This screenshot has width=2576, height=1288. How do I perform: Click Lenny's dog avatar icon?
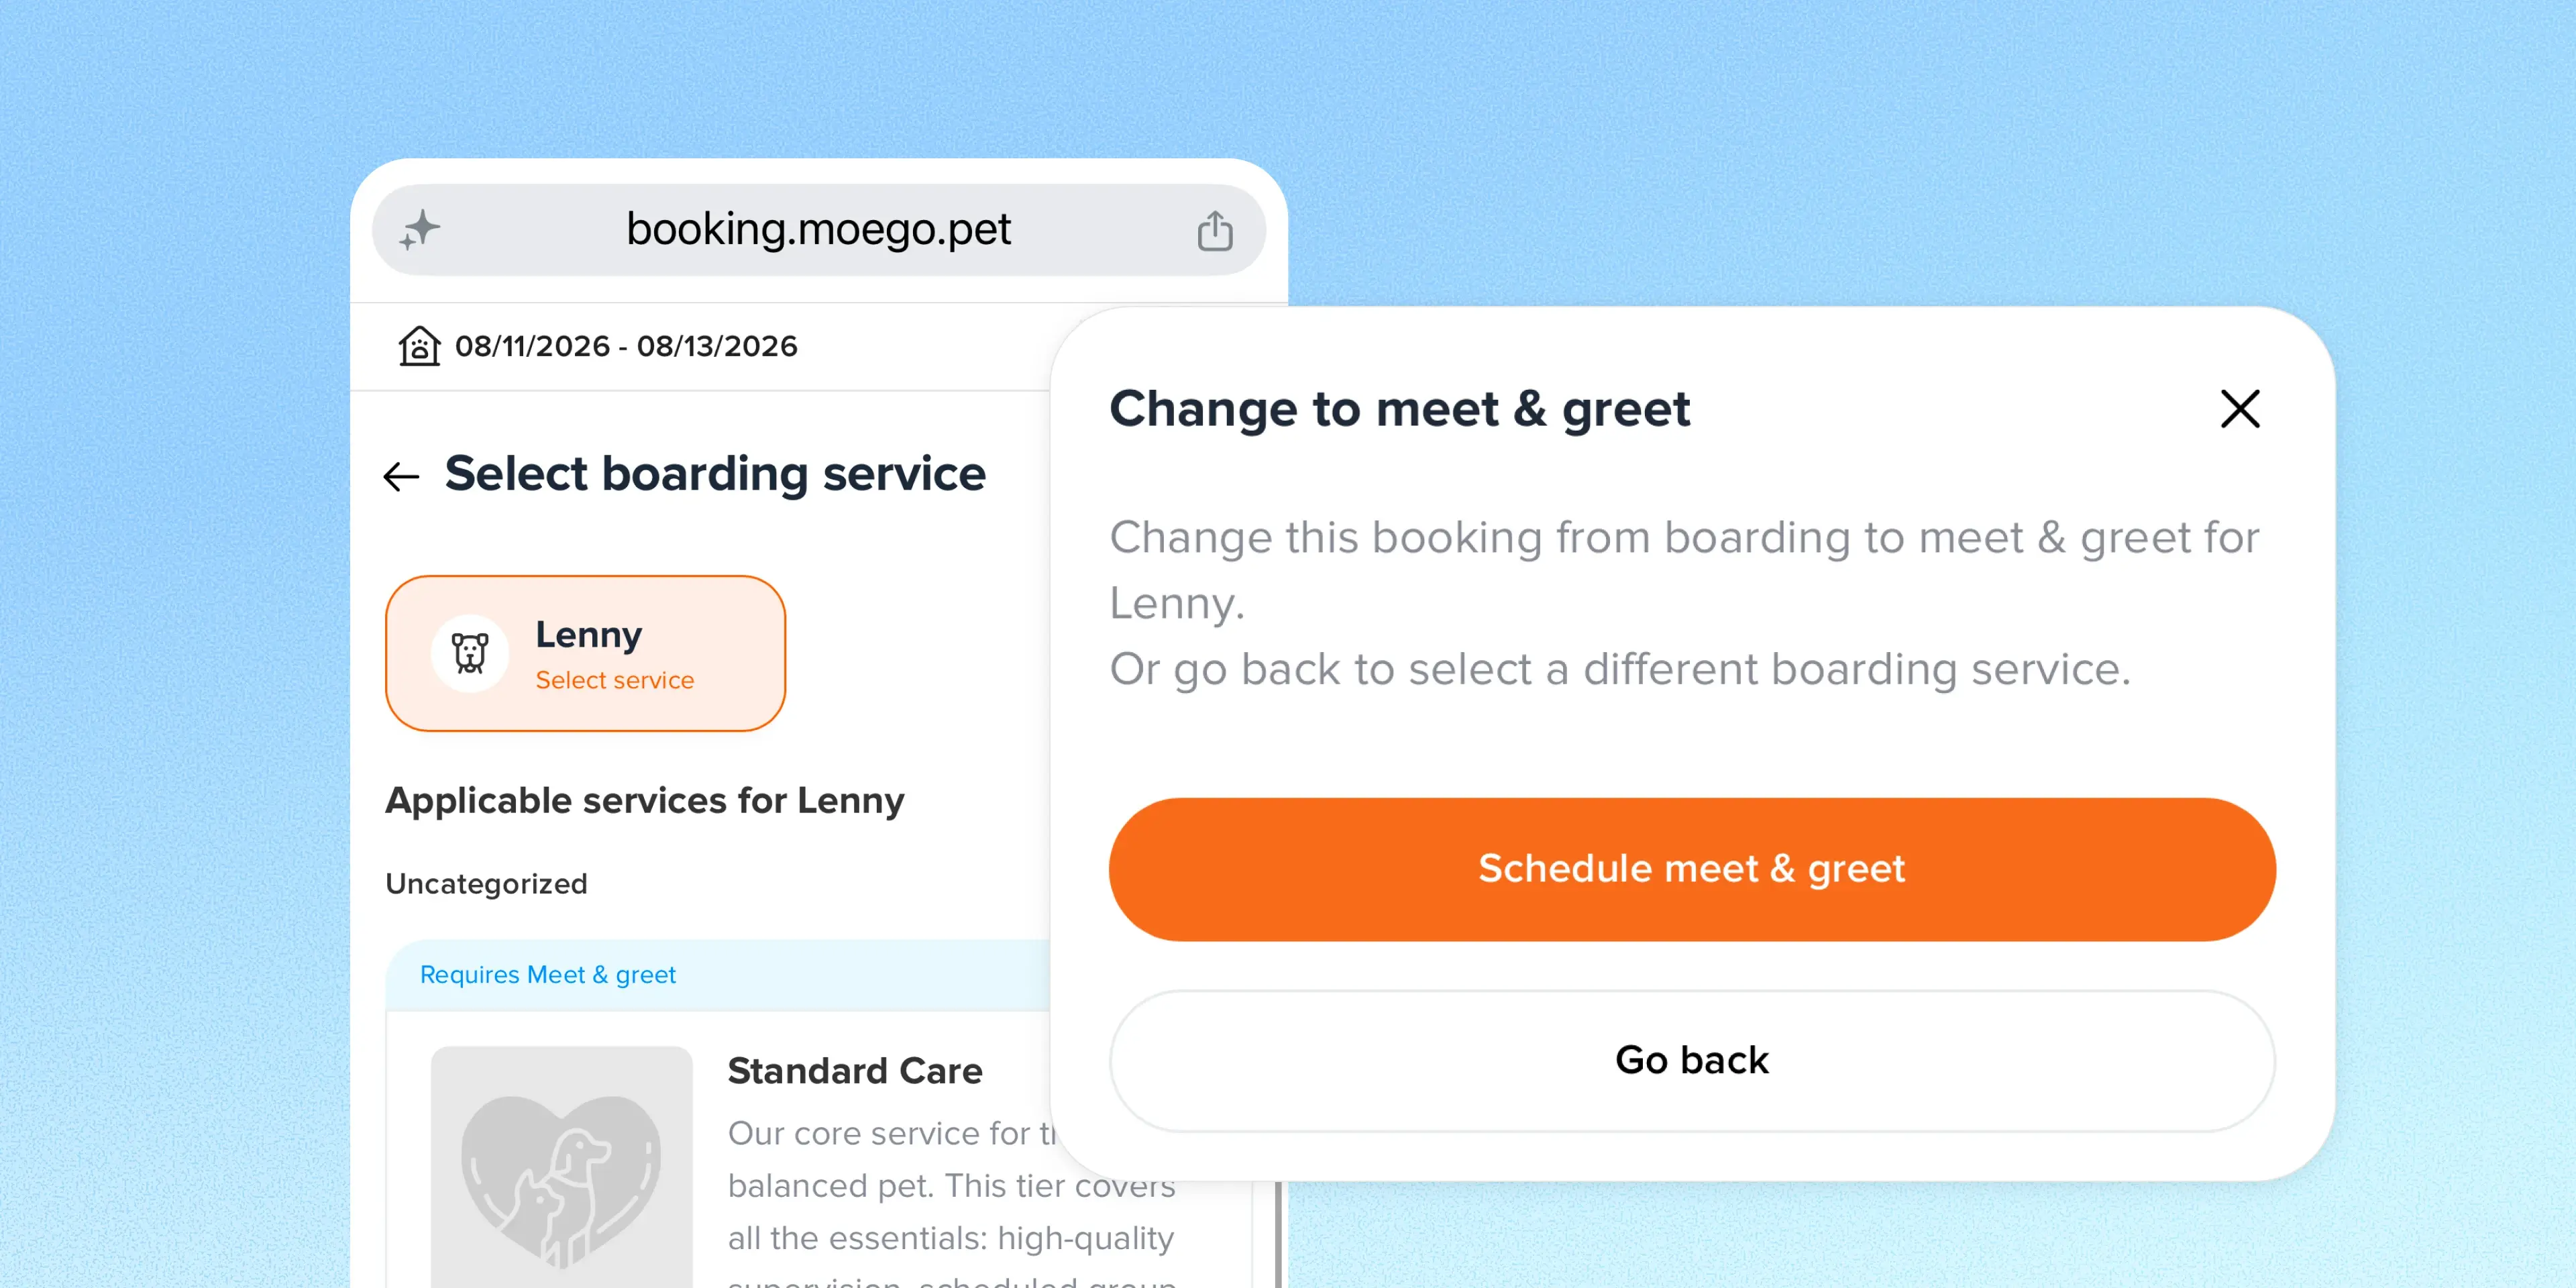pyautogui.click(x=469, y=653)
